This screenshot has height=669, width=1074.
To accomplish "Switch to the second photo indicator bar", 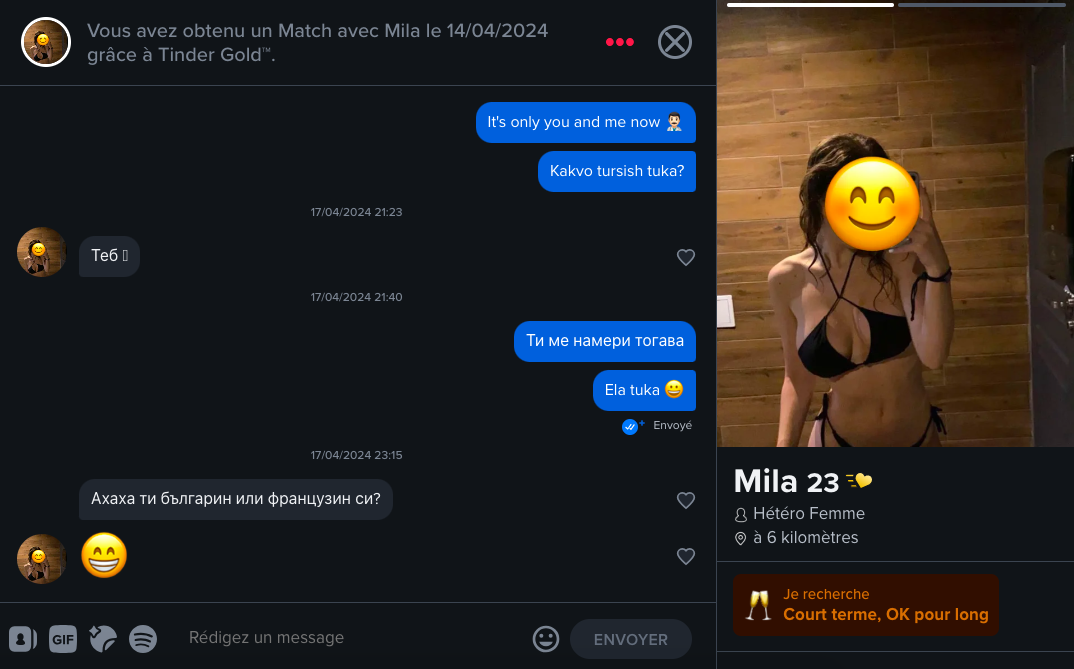I will (x=981, y=5).
